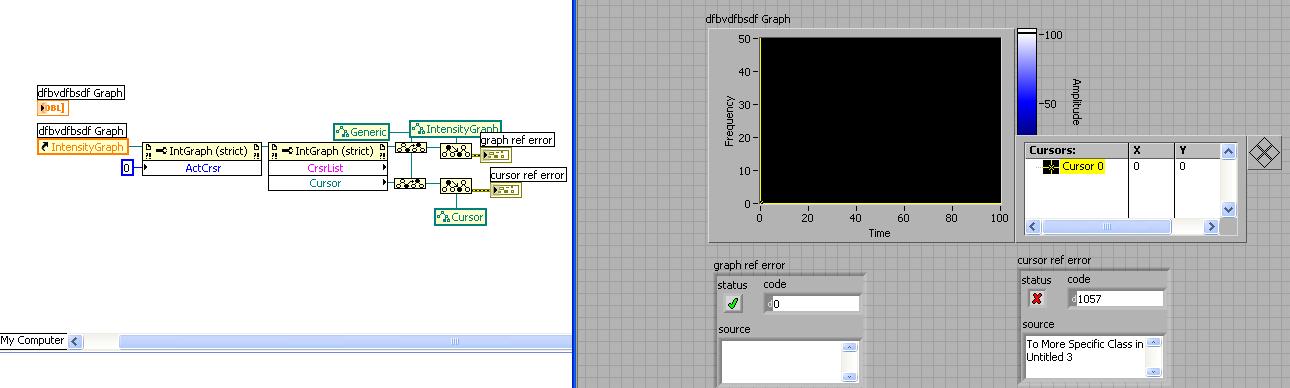Viewport: 1290px width, 388px height.
Task: Select the DBL graph terminal
Action: click(x=53, y=108)
